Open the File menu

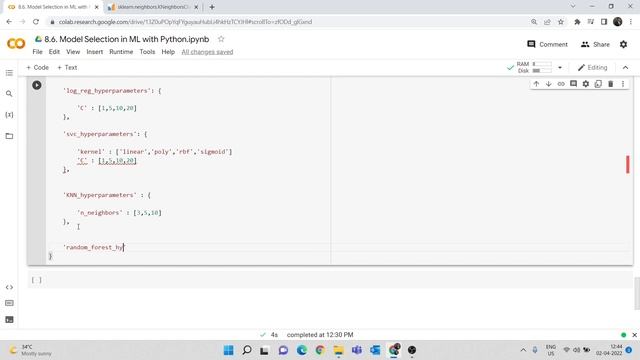click(x=38, y=52)
